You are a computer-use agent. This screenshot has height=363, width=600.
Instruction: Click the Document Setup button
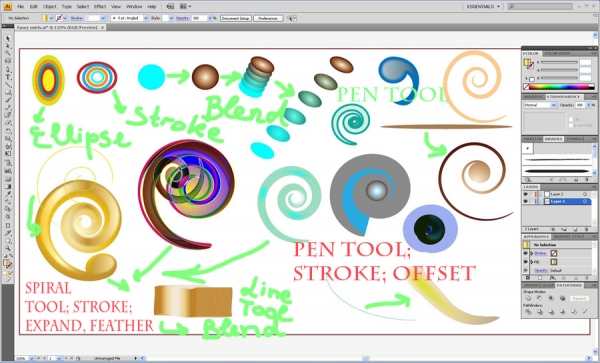[236, 18]
